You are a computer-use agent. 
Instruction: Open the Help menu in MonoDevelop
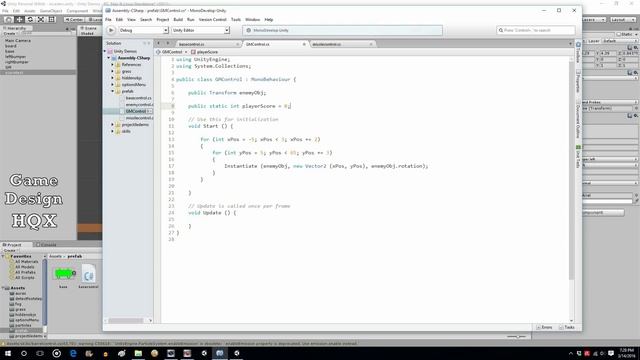coord(269,20)
